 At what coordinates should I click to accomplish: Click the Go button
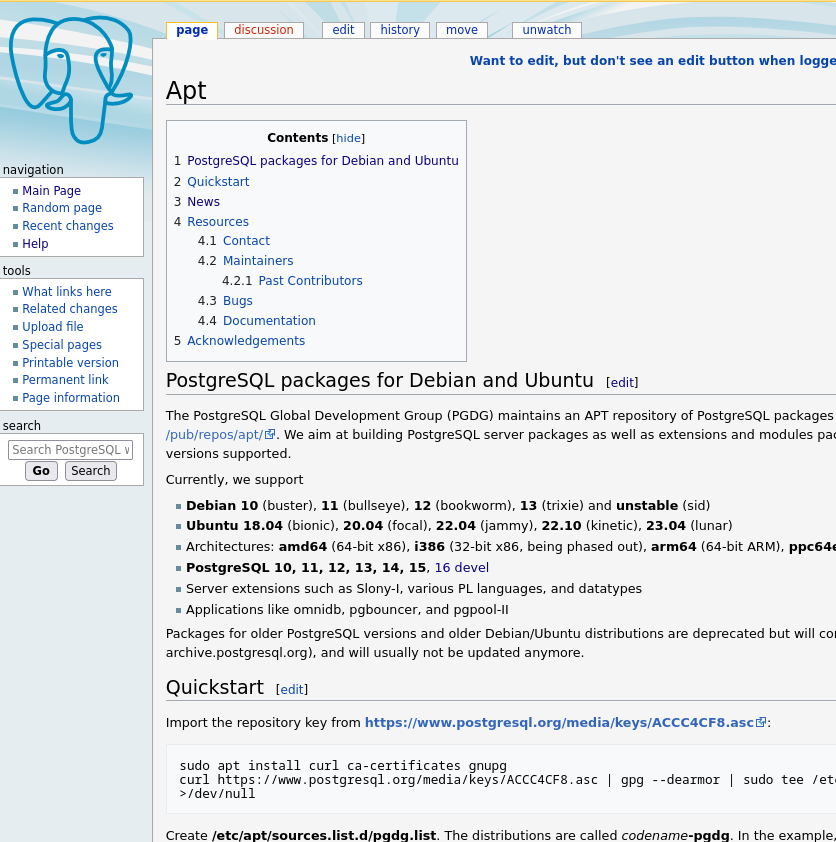pyautogui.click(x=41, y=471)
